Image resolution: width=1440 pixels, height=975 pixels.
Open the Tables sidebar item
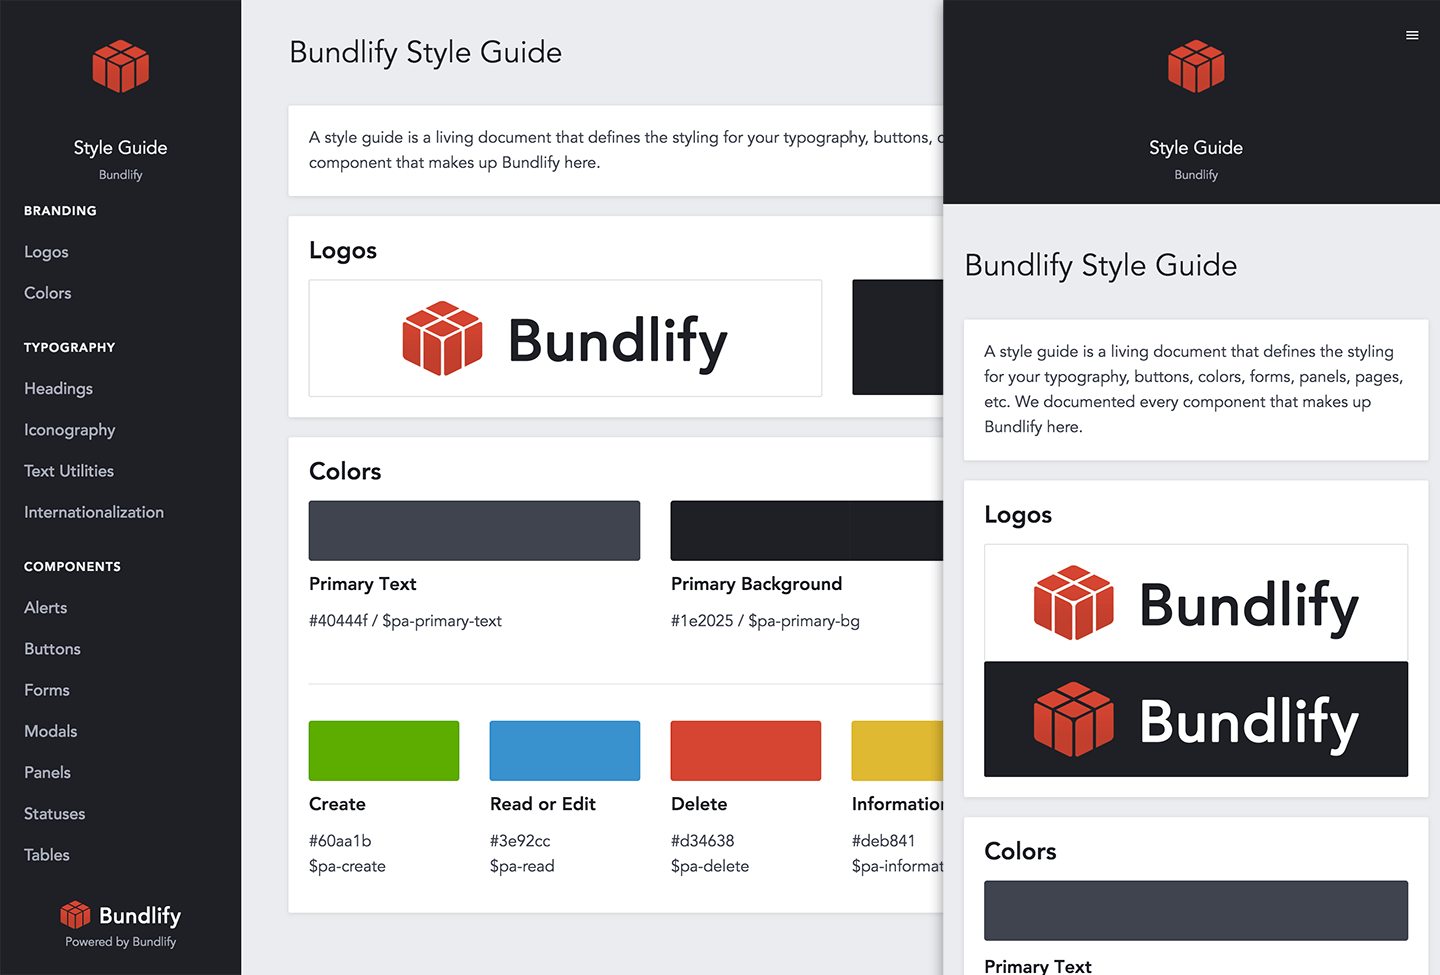click(47, 855)
